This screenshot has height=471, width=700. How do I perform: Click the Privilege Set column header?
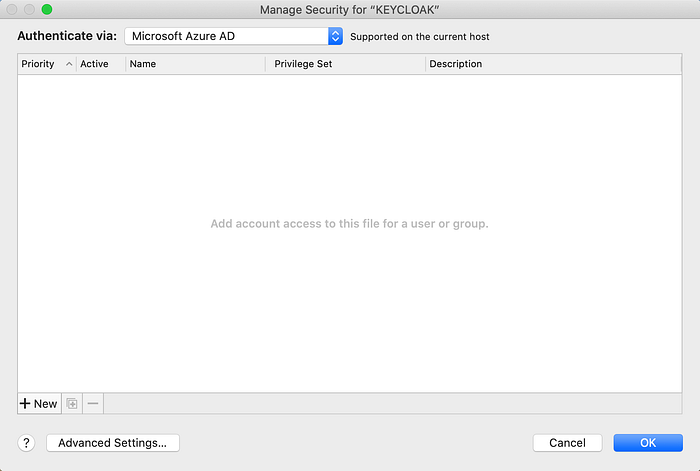click(346, 64)
